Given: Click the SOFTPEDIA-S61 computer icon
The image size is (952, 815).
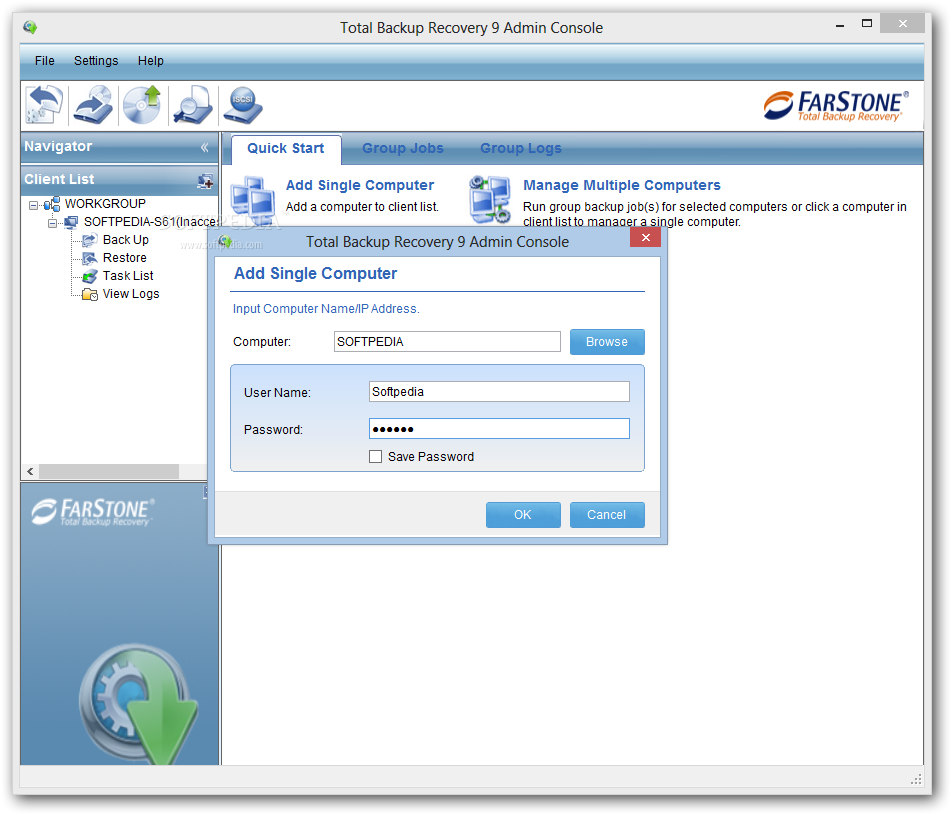Looking at the screenshot, I should pos(71,222).
